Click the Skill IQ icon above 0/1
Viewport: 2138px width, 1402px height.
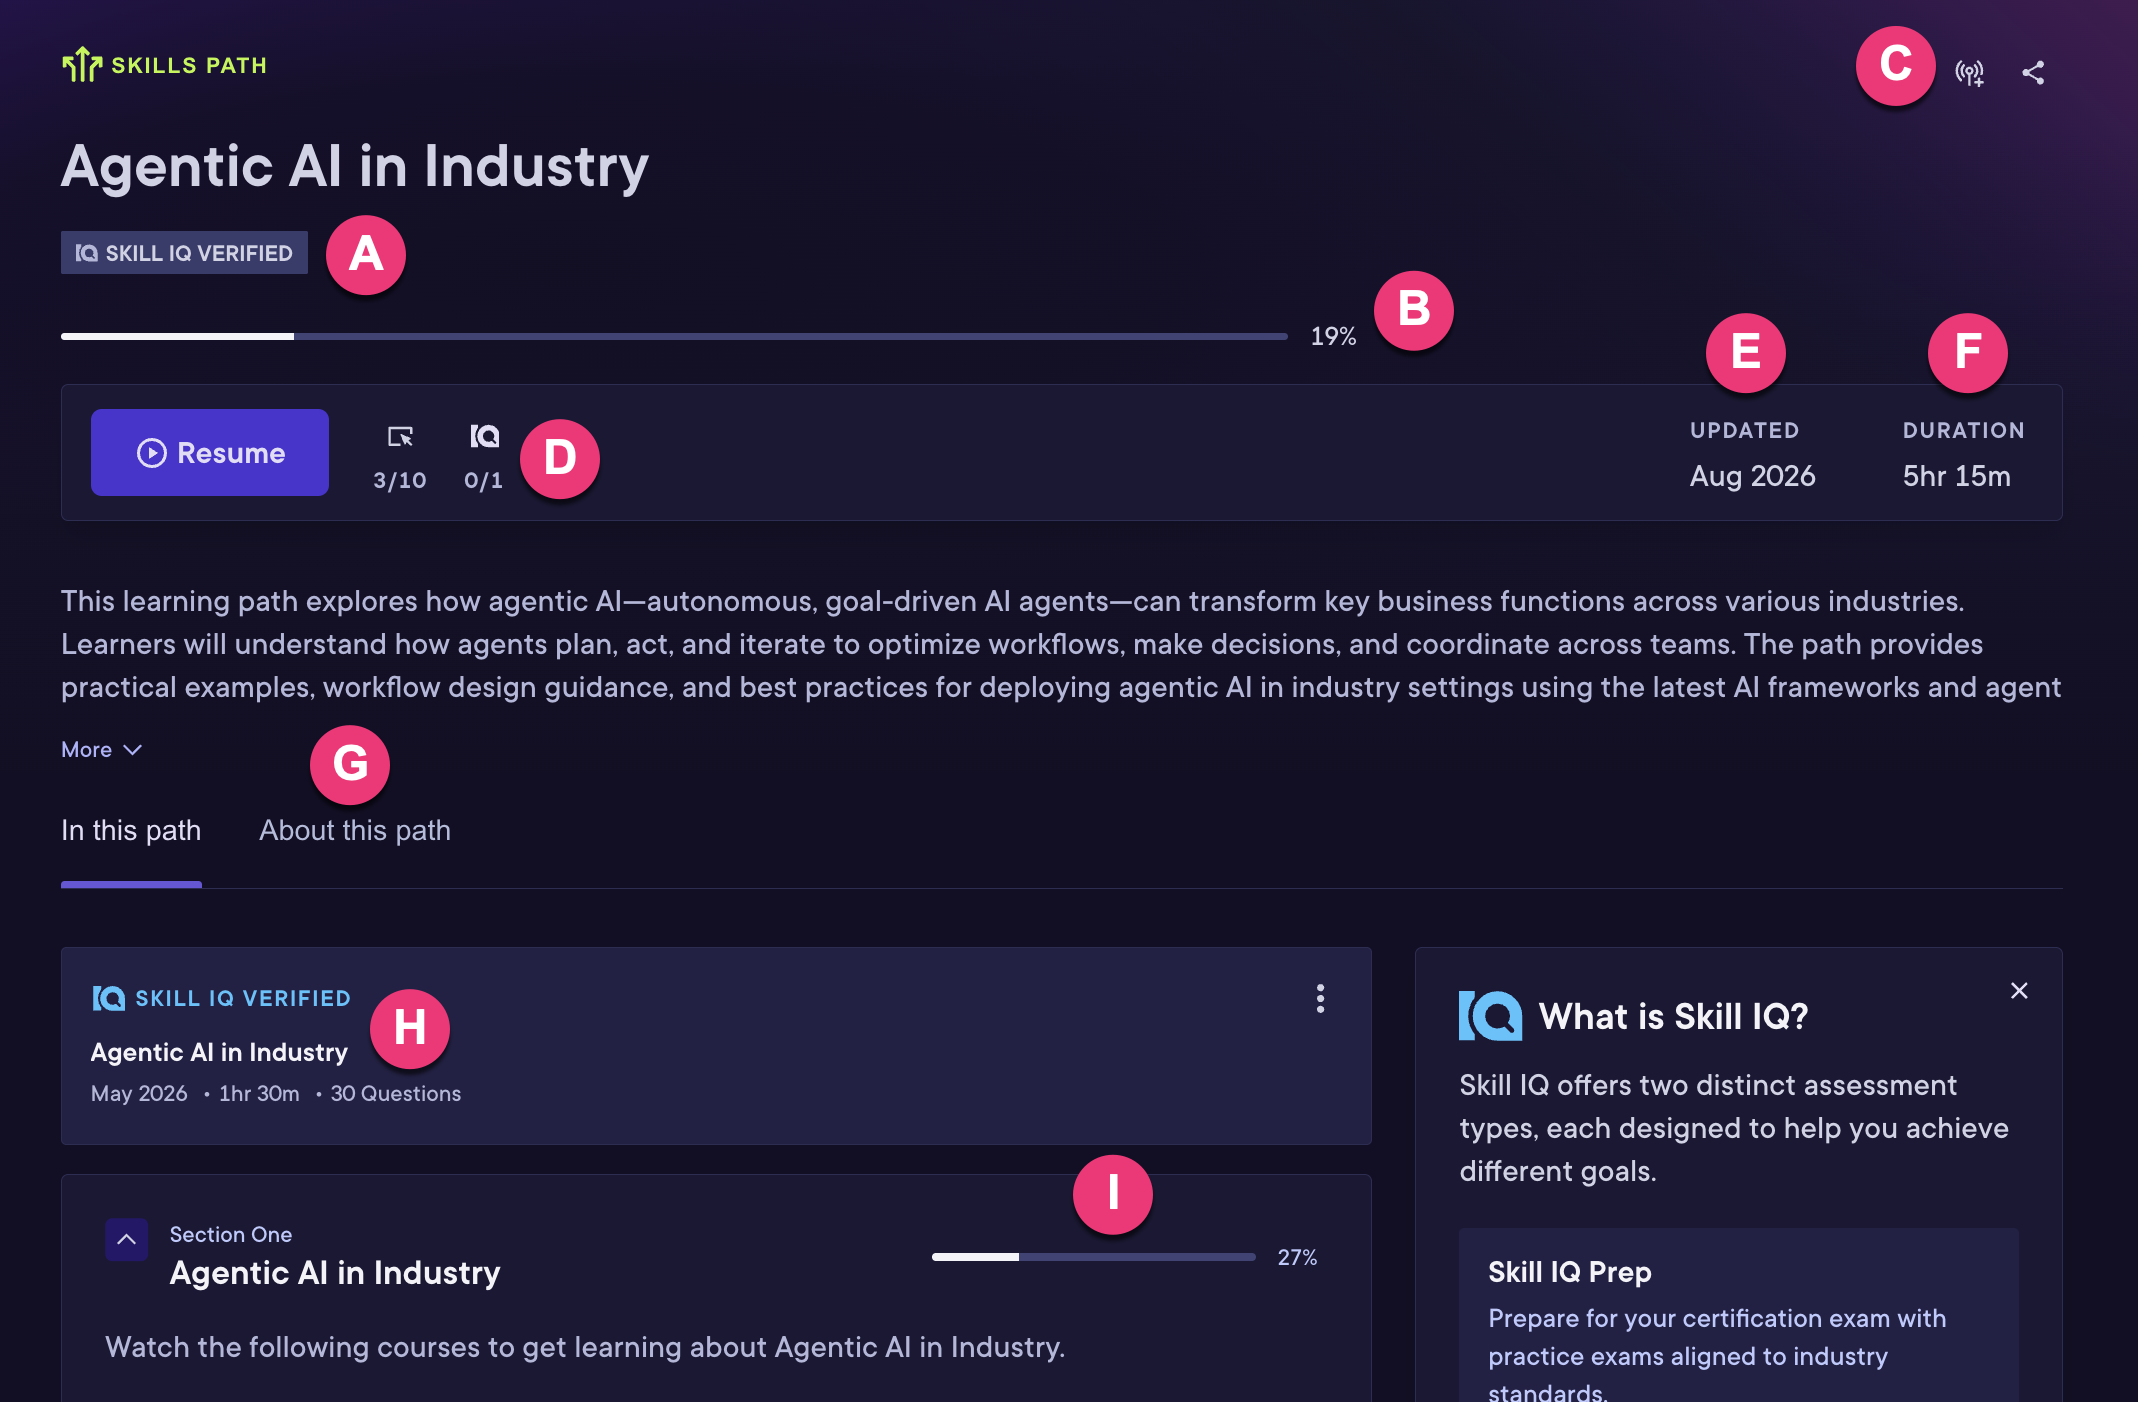pyautogui.click(x=484, y=436)
